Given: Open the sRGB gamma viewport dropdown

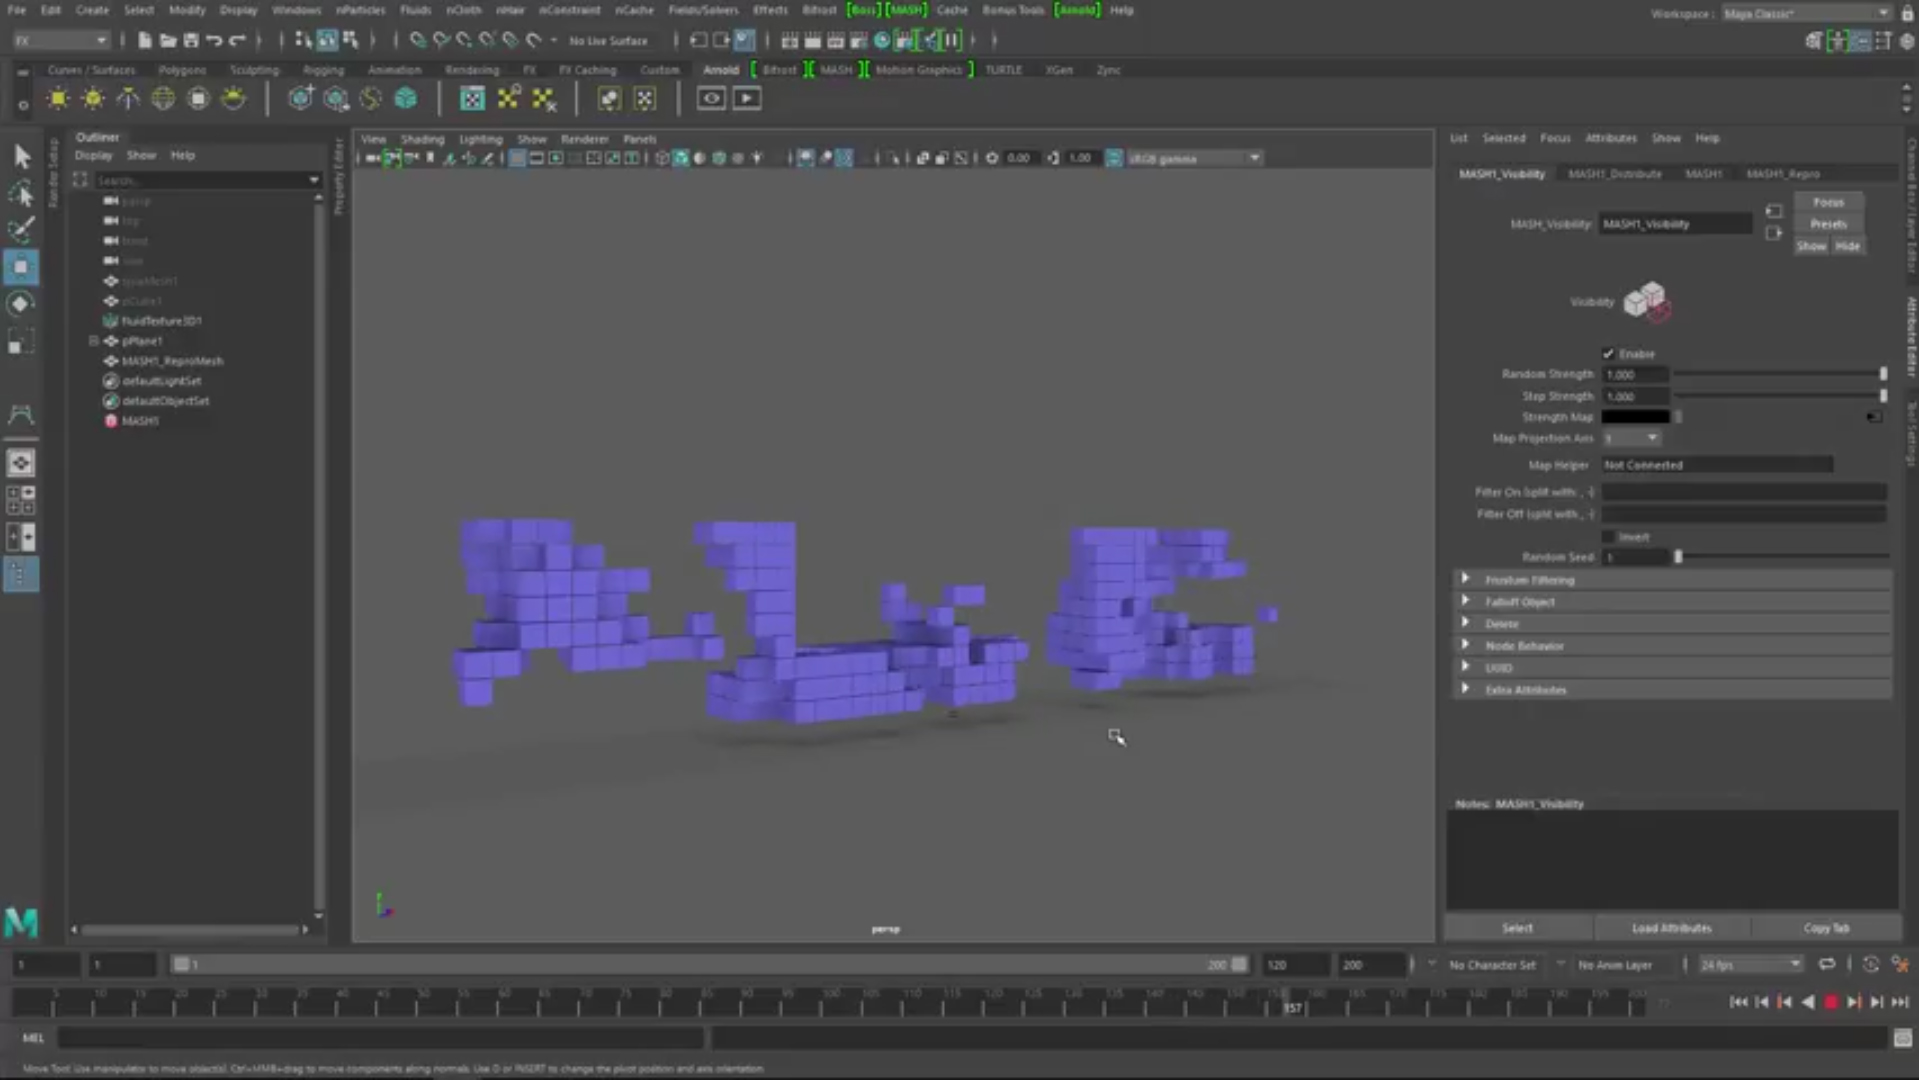Looking at the screenshot, I should 1194,158.
